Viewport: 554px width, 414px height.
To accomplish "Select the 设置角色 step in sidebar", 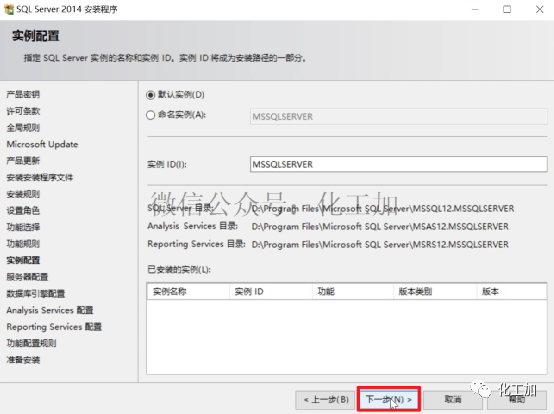I will (x=23, y=211).
